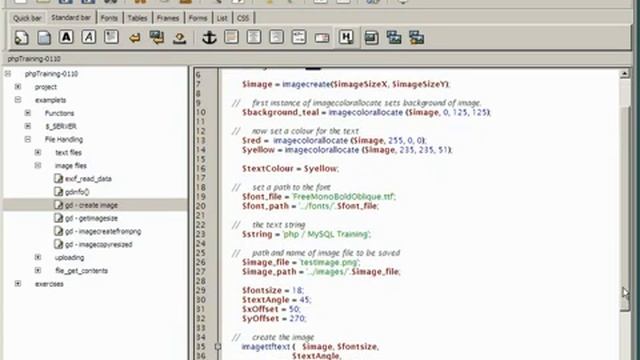Expand the uploading folder node
The height and width of the screenshot is (360, 640).
pos(38,258)
